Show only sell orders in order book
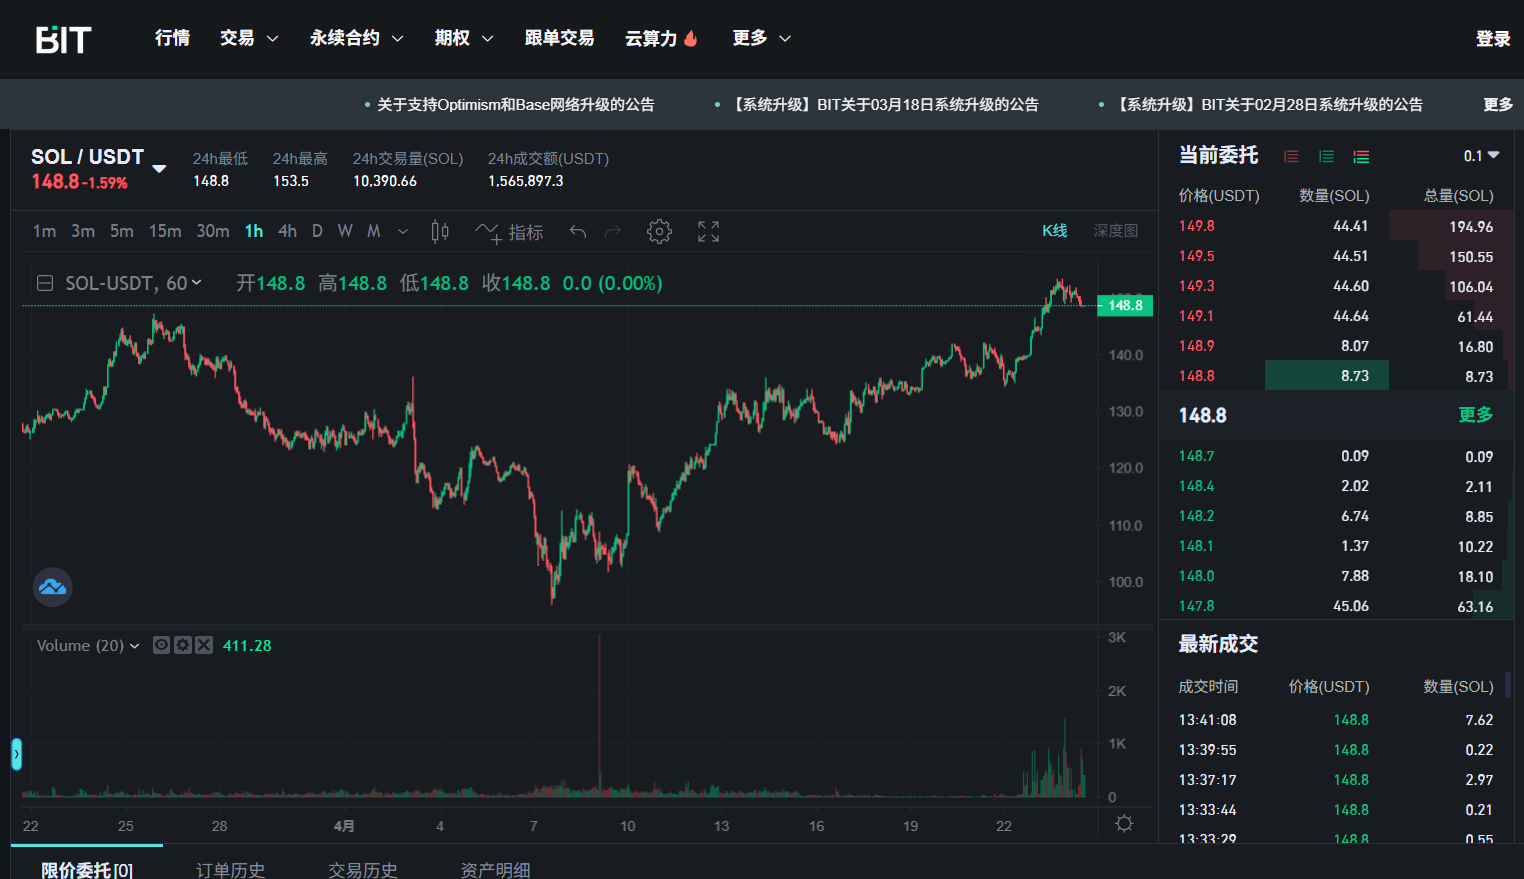 coord(1291,156)
